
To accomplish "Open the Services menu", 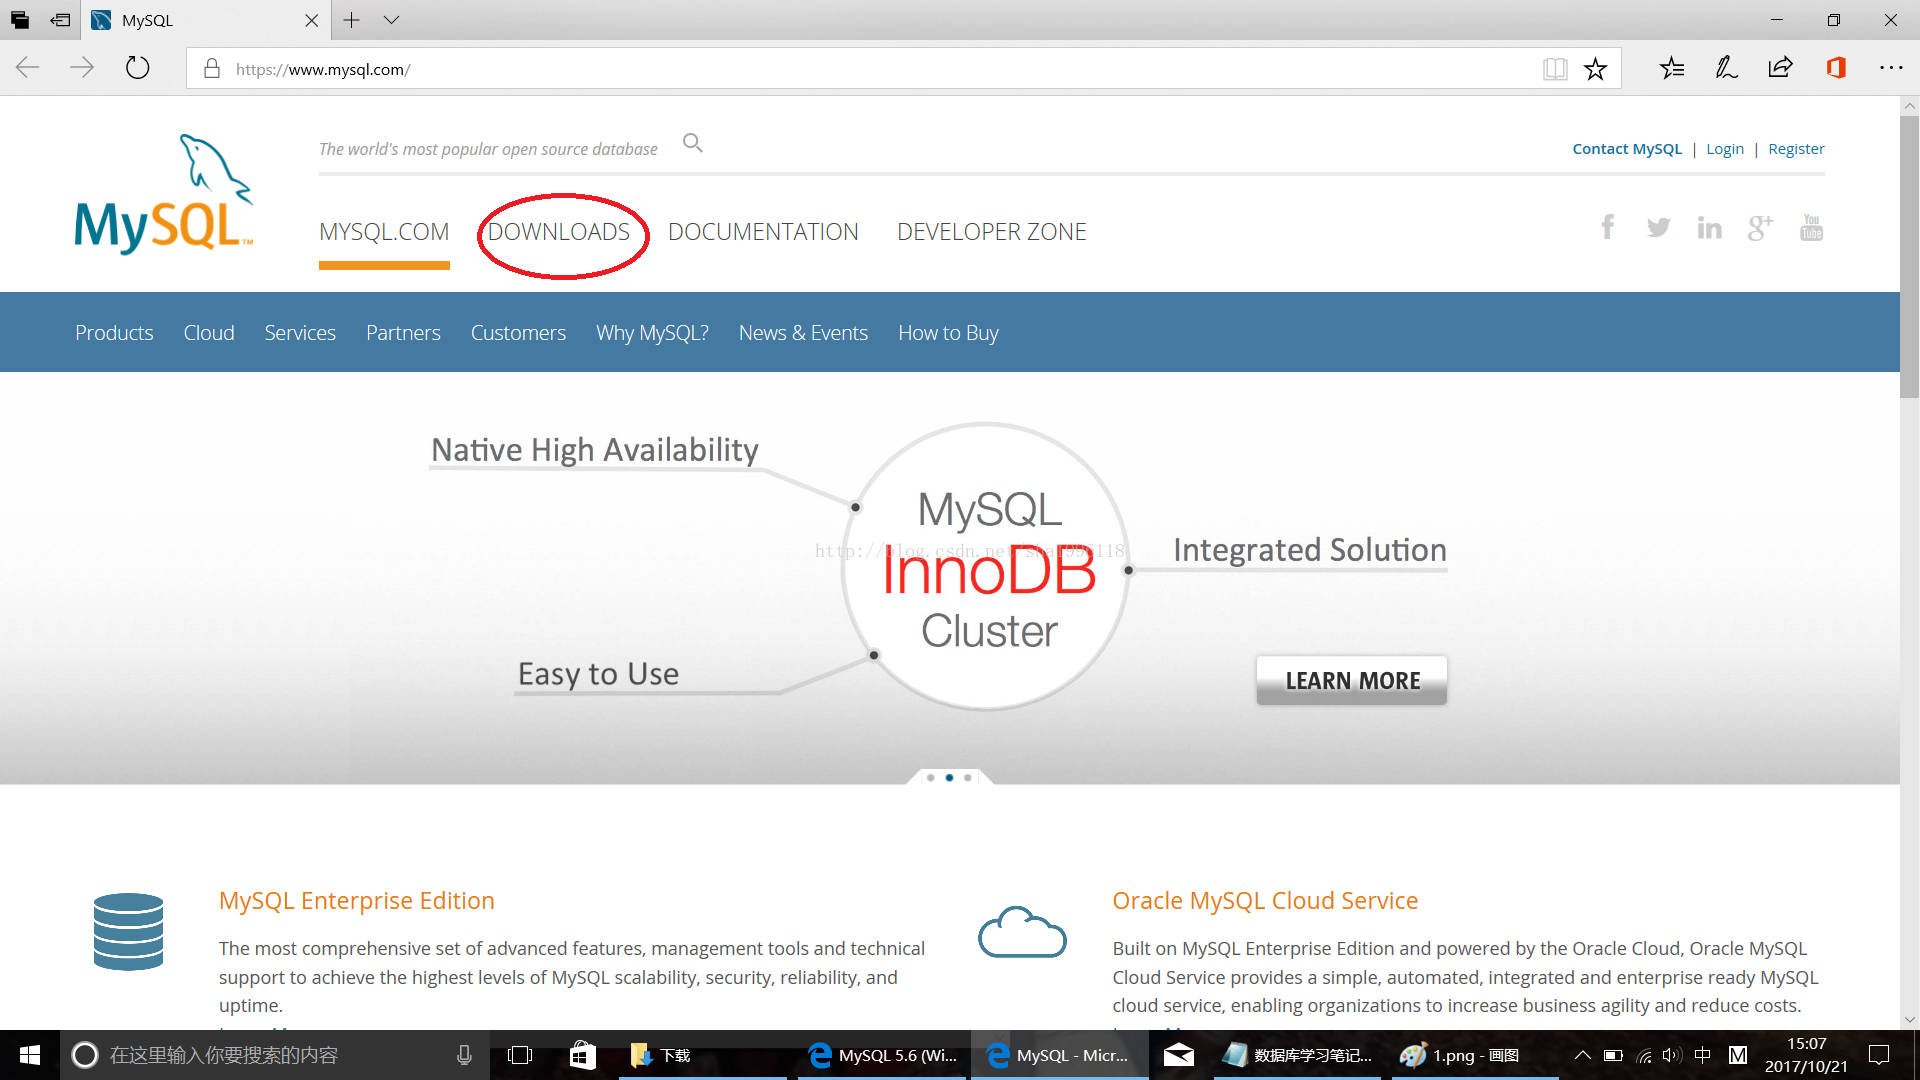I will click(x=300, y=333).
